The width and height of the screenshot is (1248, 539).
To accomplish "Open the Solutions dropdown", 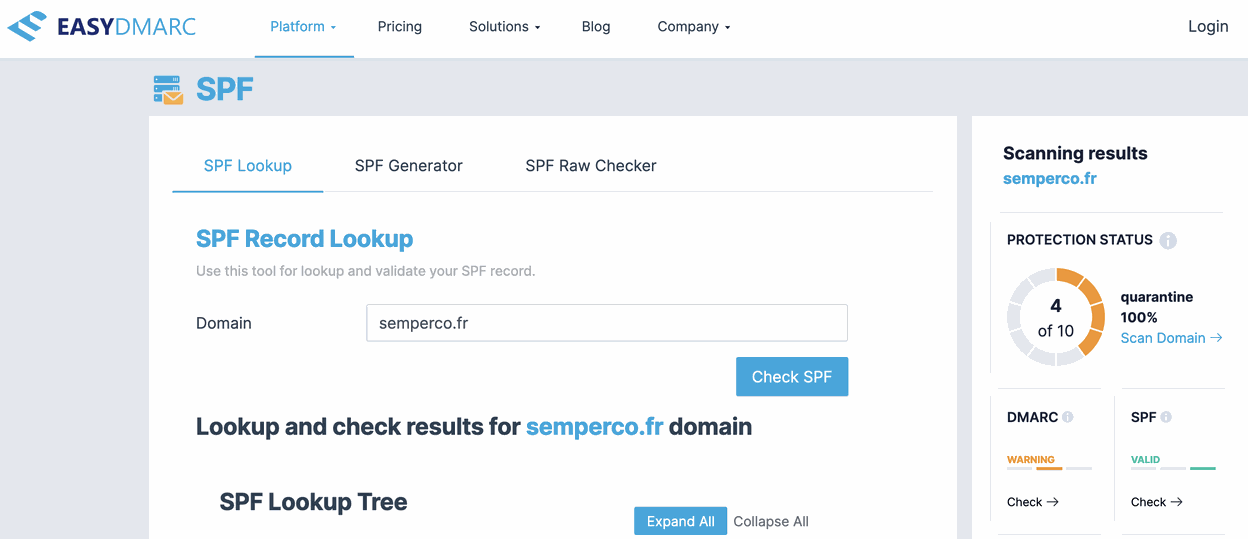I will (x=504, y=27).
